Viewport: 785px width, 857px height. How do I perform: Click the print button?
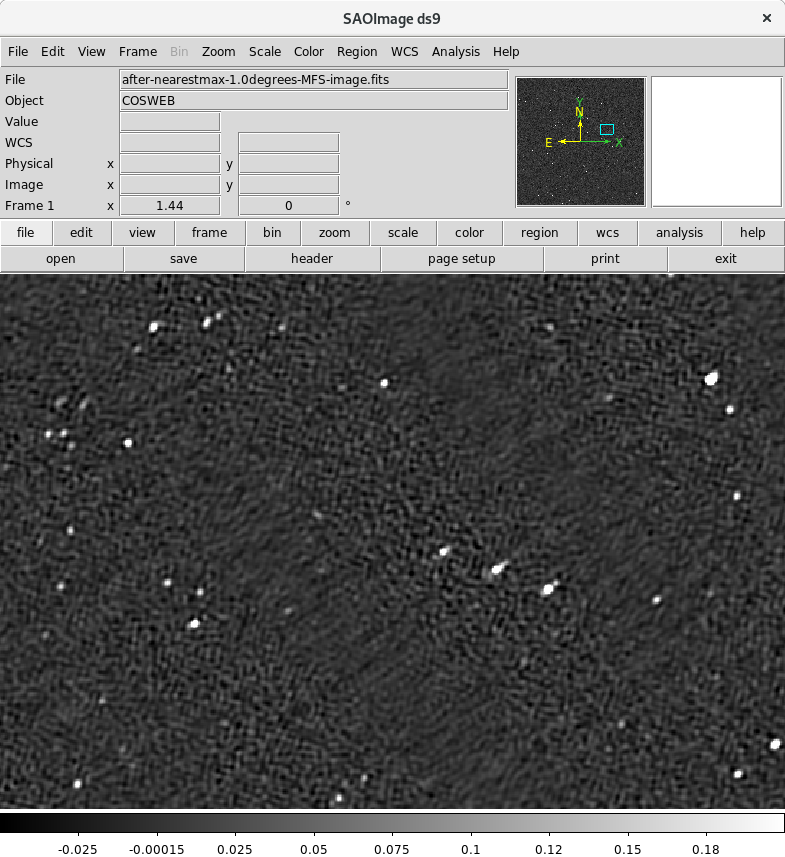pyautogui.click(x=605, y=259)
